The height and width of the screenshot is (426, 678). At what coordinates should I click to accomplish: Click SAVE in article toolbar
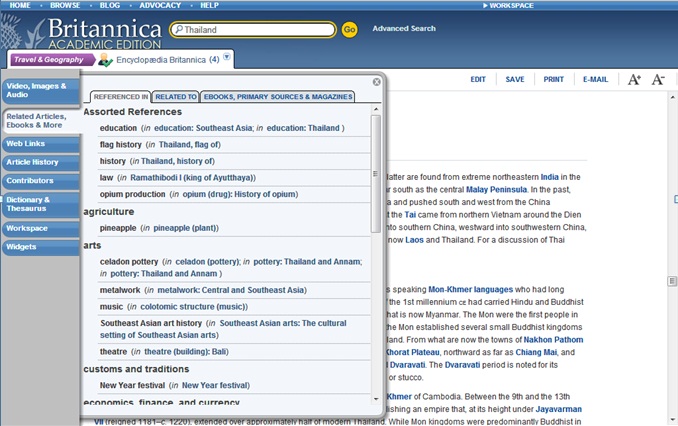coord(515,80)
